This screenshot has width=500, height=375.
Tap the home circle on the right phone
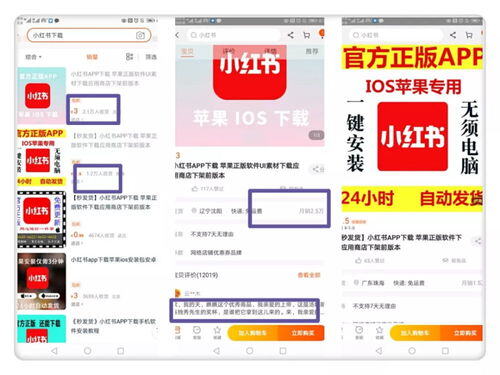tap(412, 351)
